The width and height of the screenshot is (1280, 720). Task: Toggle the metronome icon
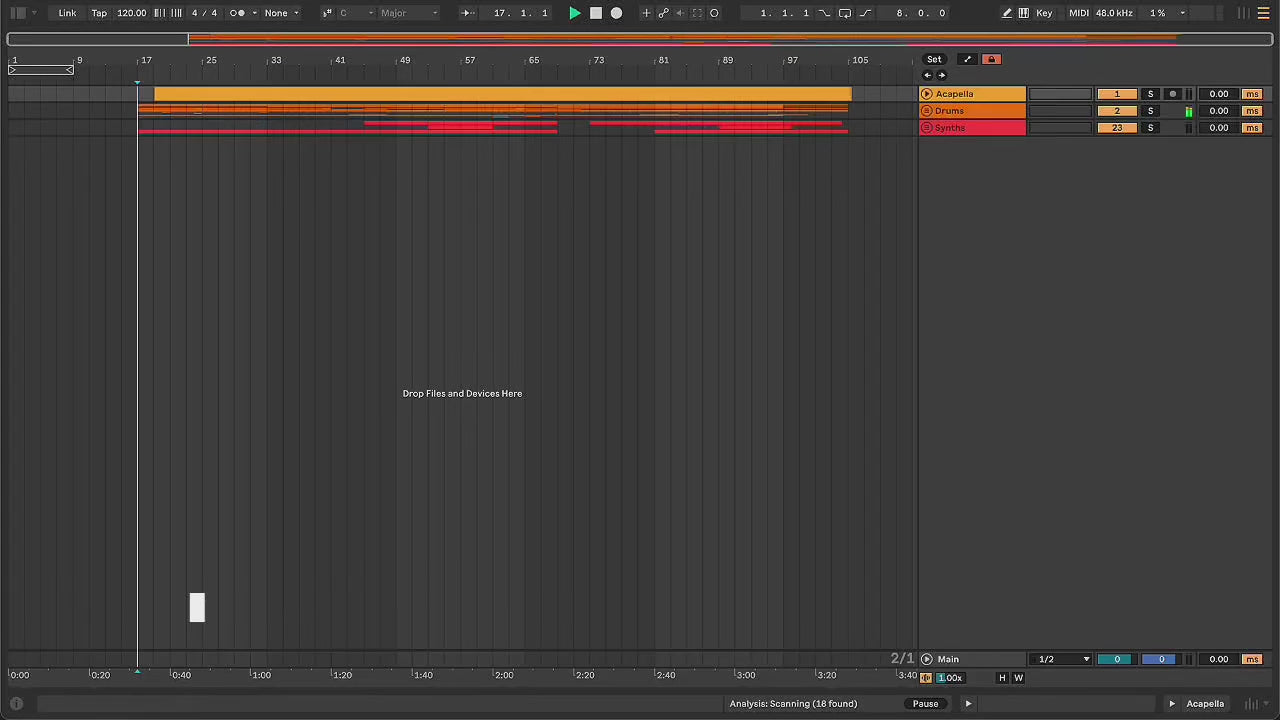237,13
